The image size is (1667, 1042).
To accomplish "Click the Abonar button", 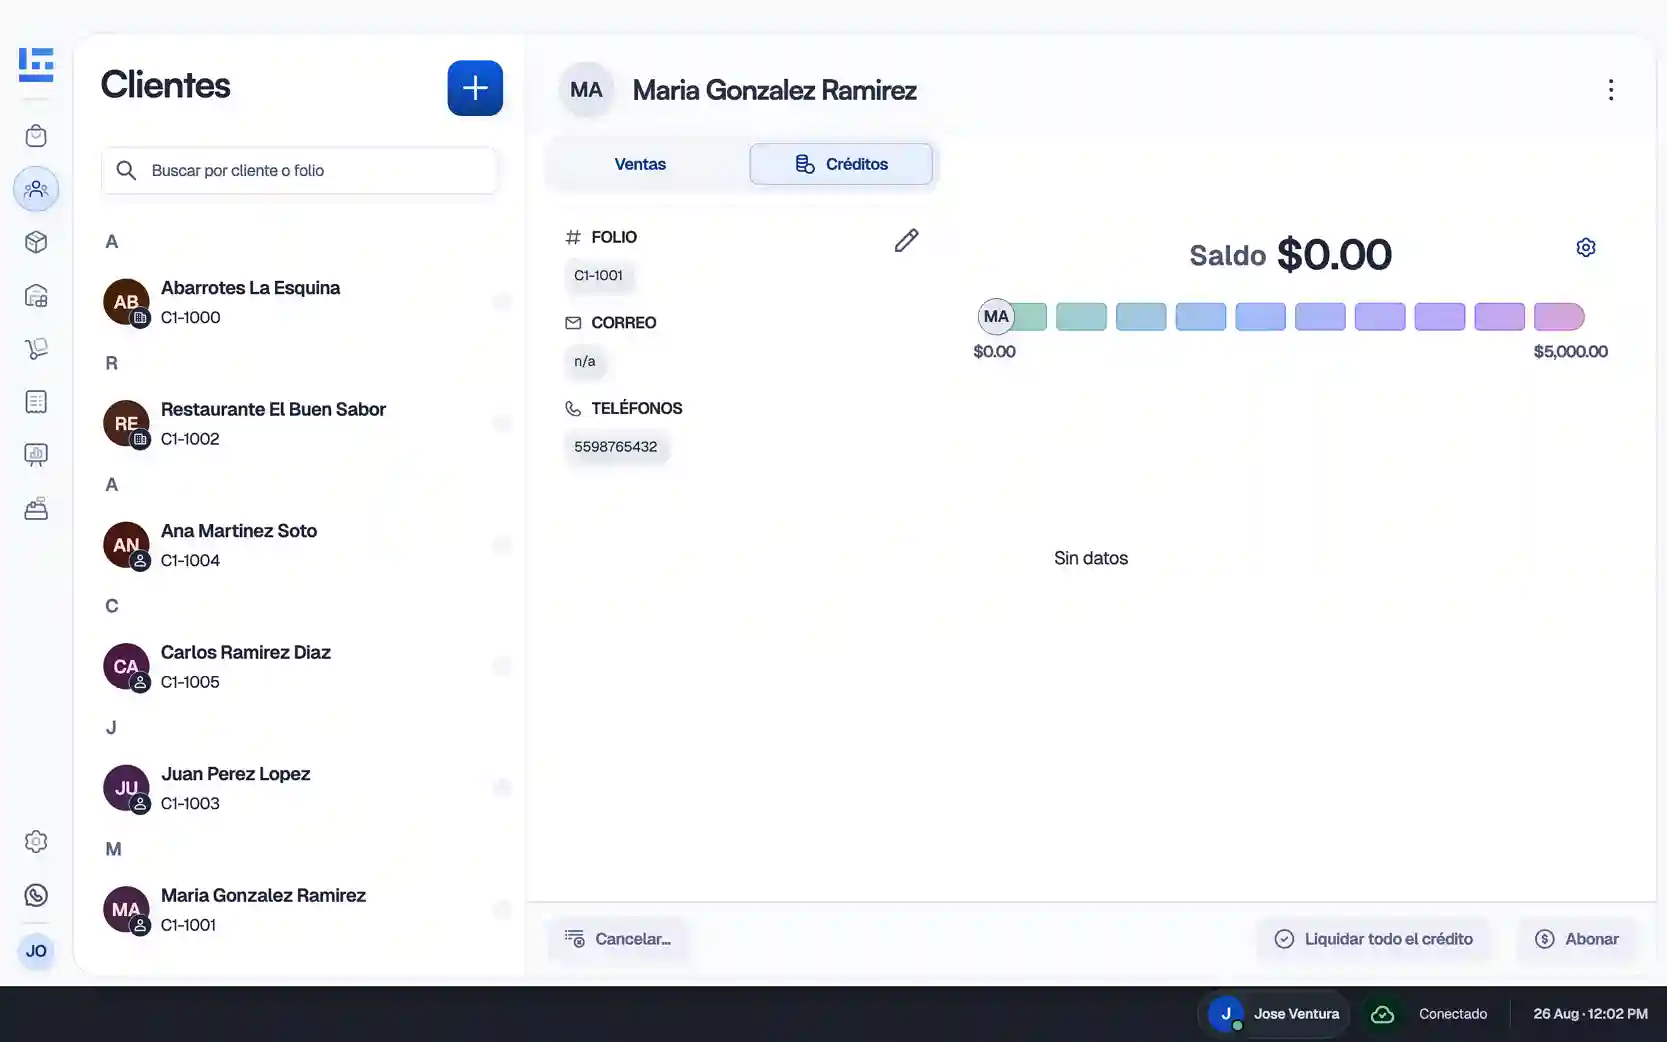I will (x=1577, y=939).
